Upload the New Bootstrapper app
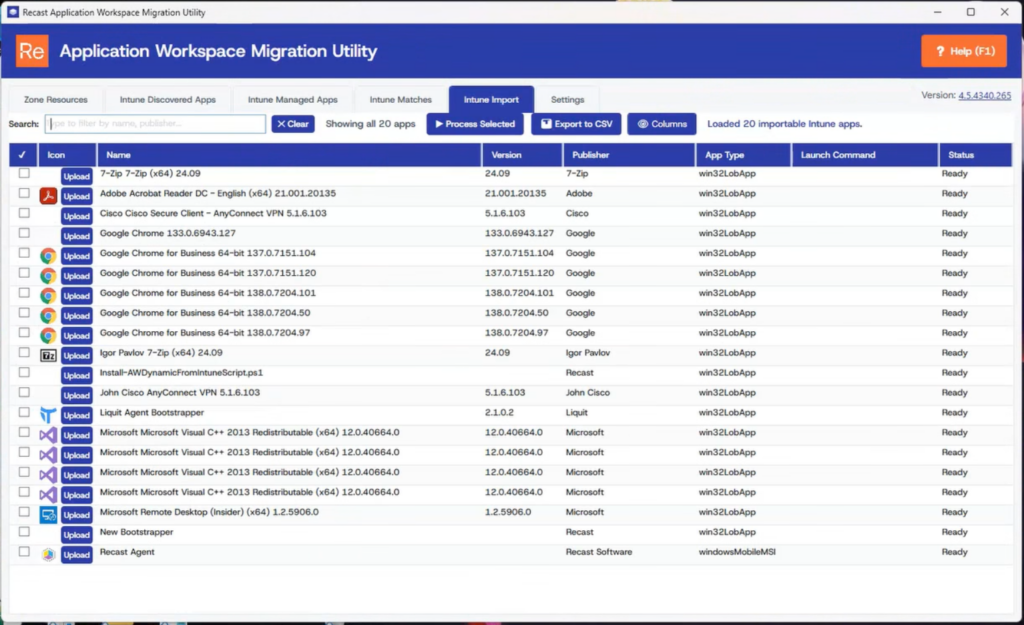The width and height of the screenshot is (1024, 625). coord(76,535)
